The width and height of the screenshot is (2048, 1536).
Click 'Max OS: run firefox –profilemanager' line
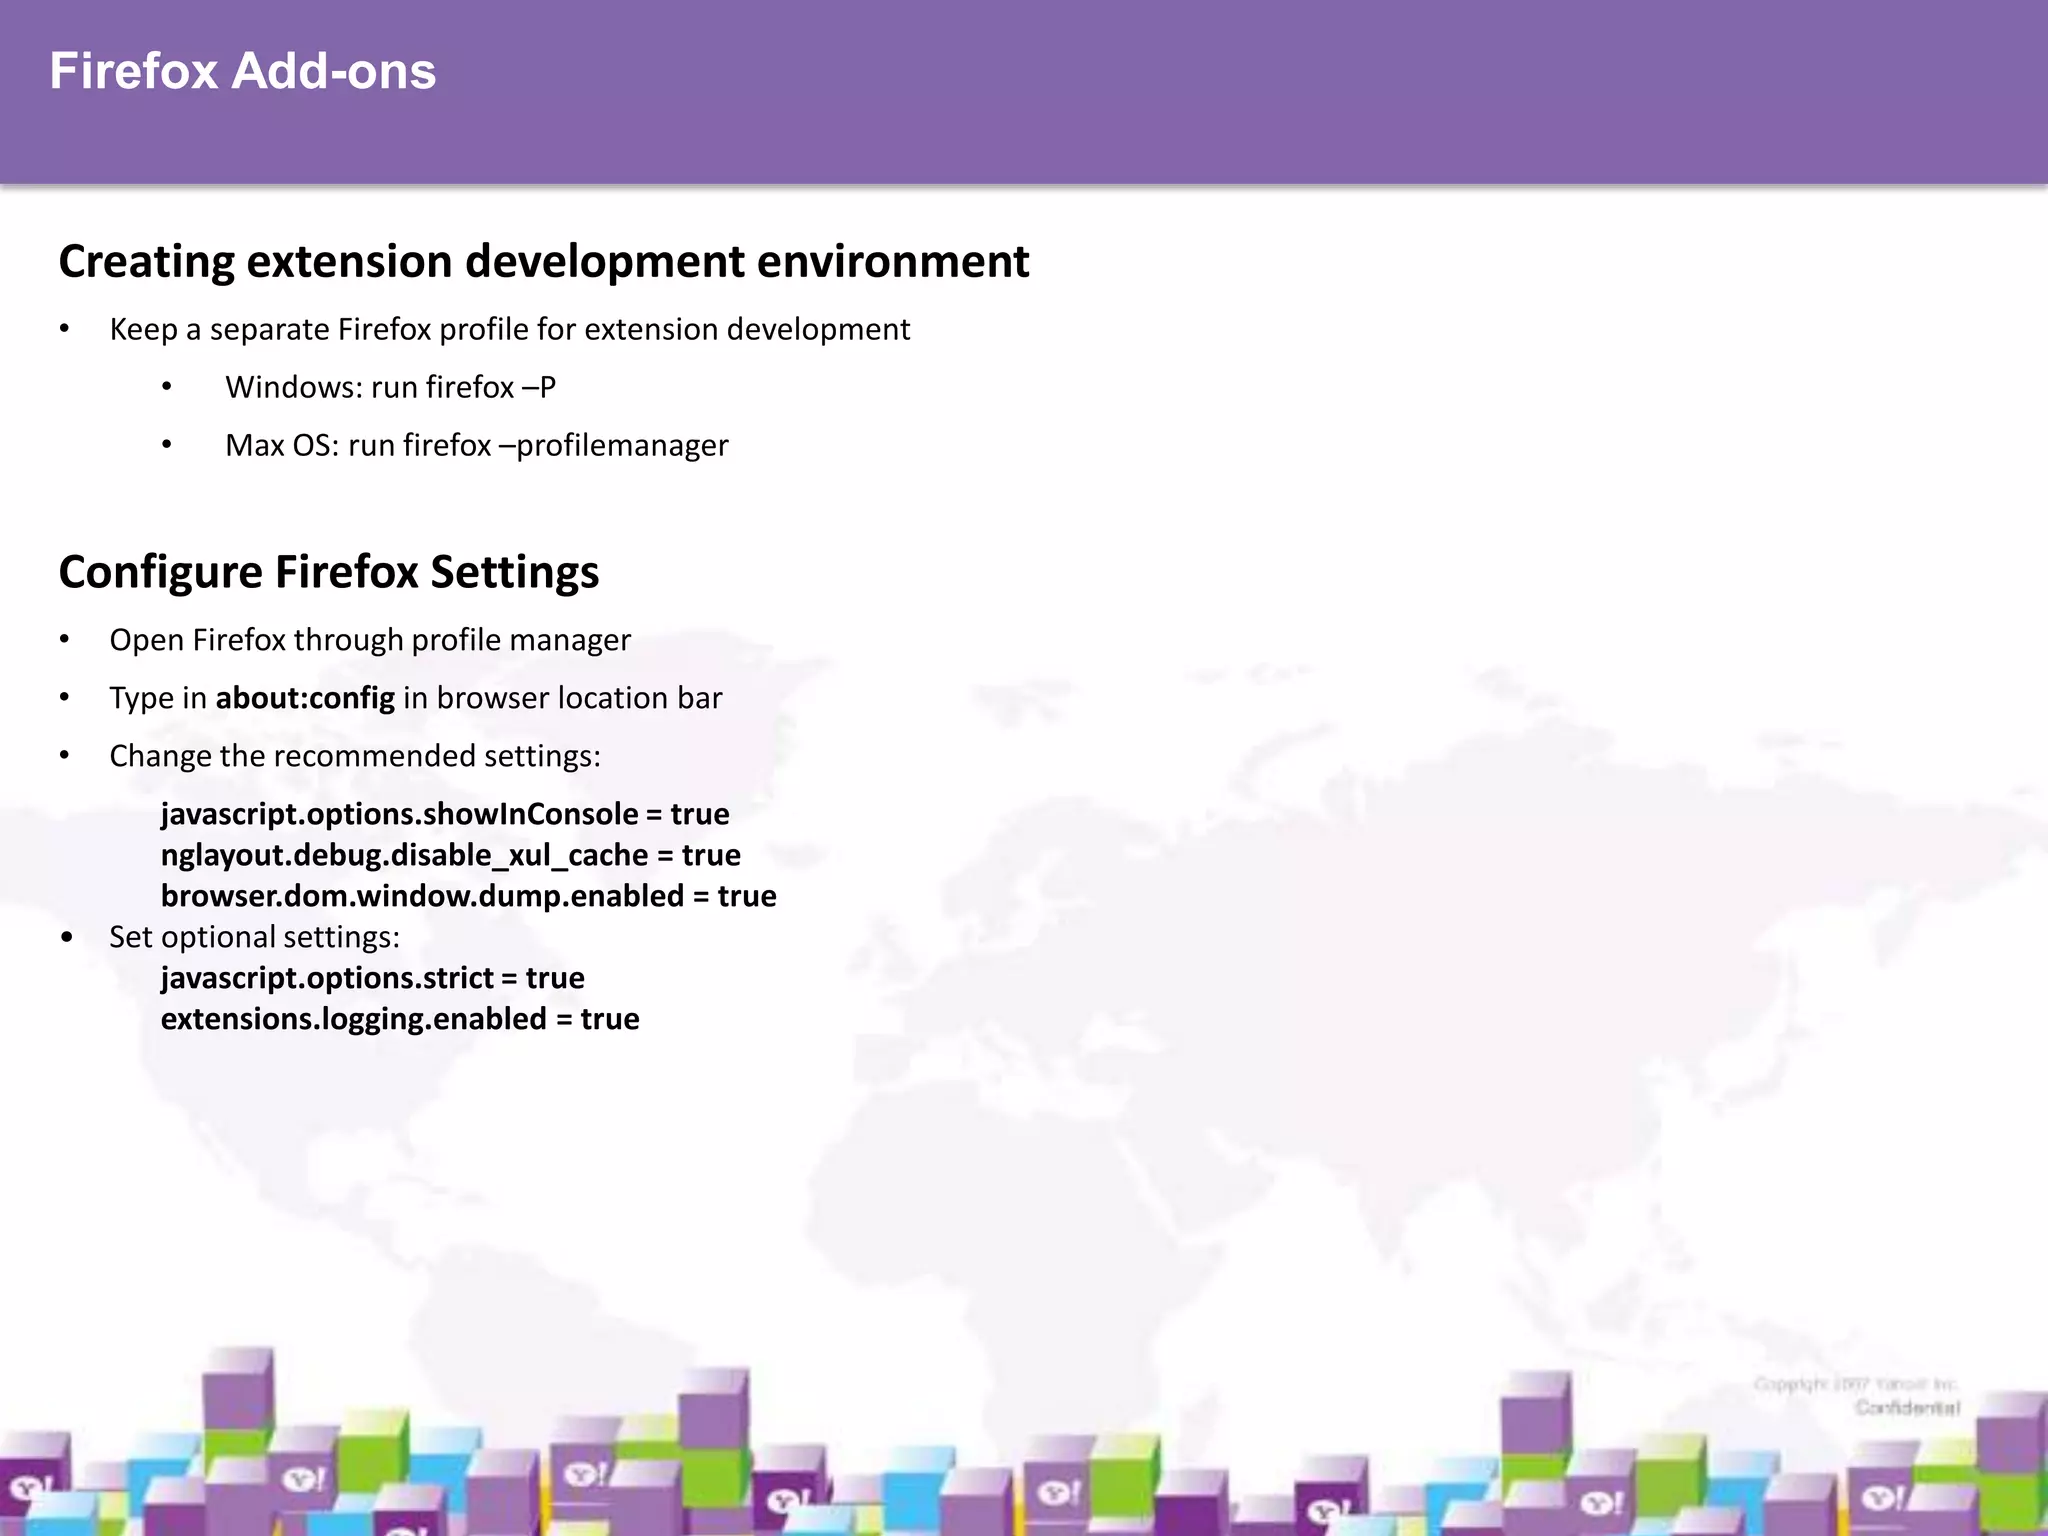pos(477,445)
